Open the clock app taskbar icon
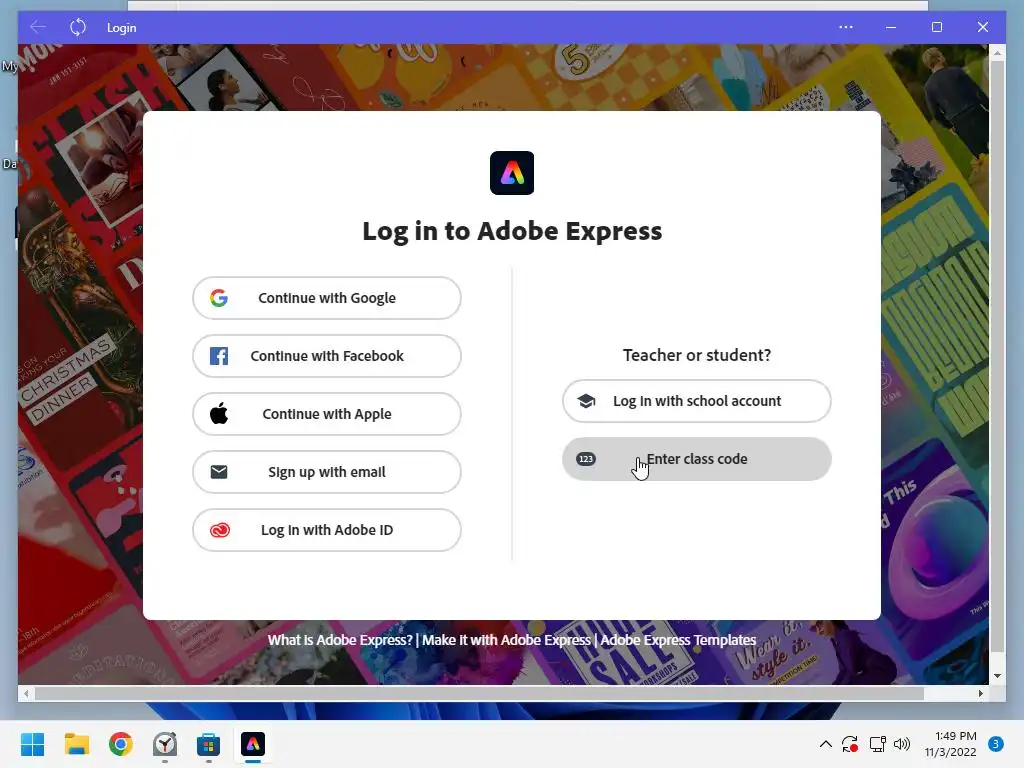Screen dimensions: 1024x768 coord(165,744)
